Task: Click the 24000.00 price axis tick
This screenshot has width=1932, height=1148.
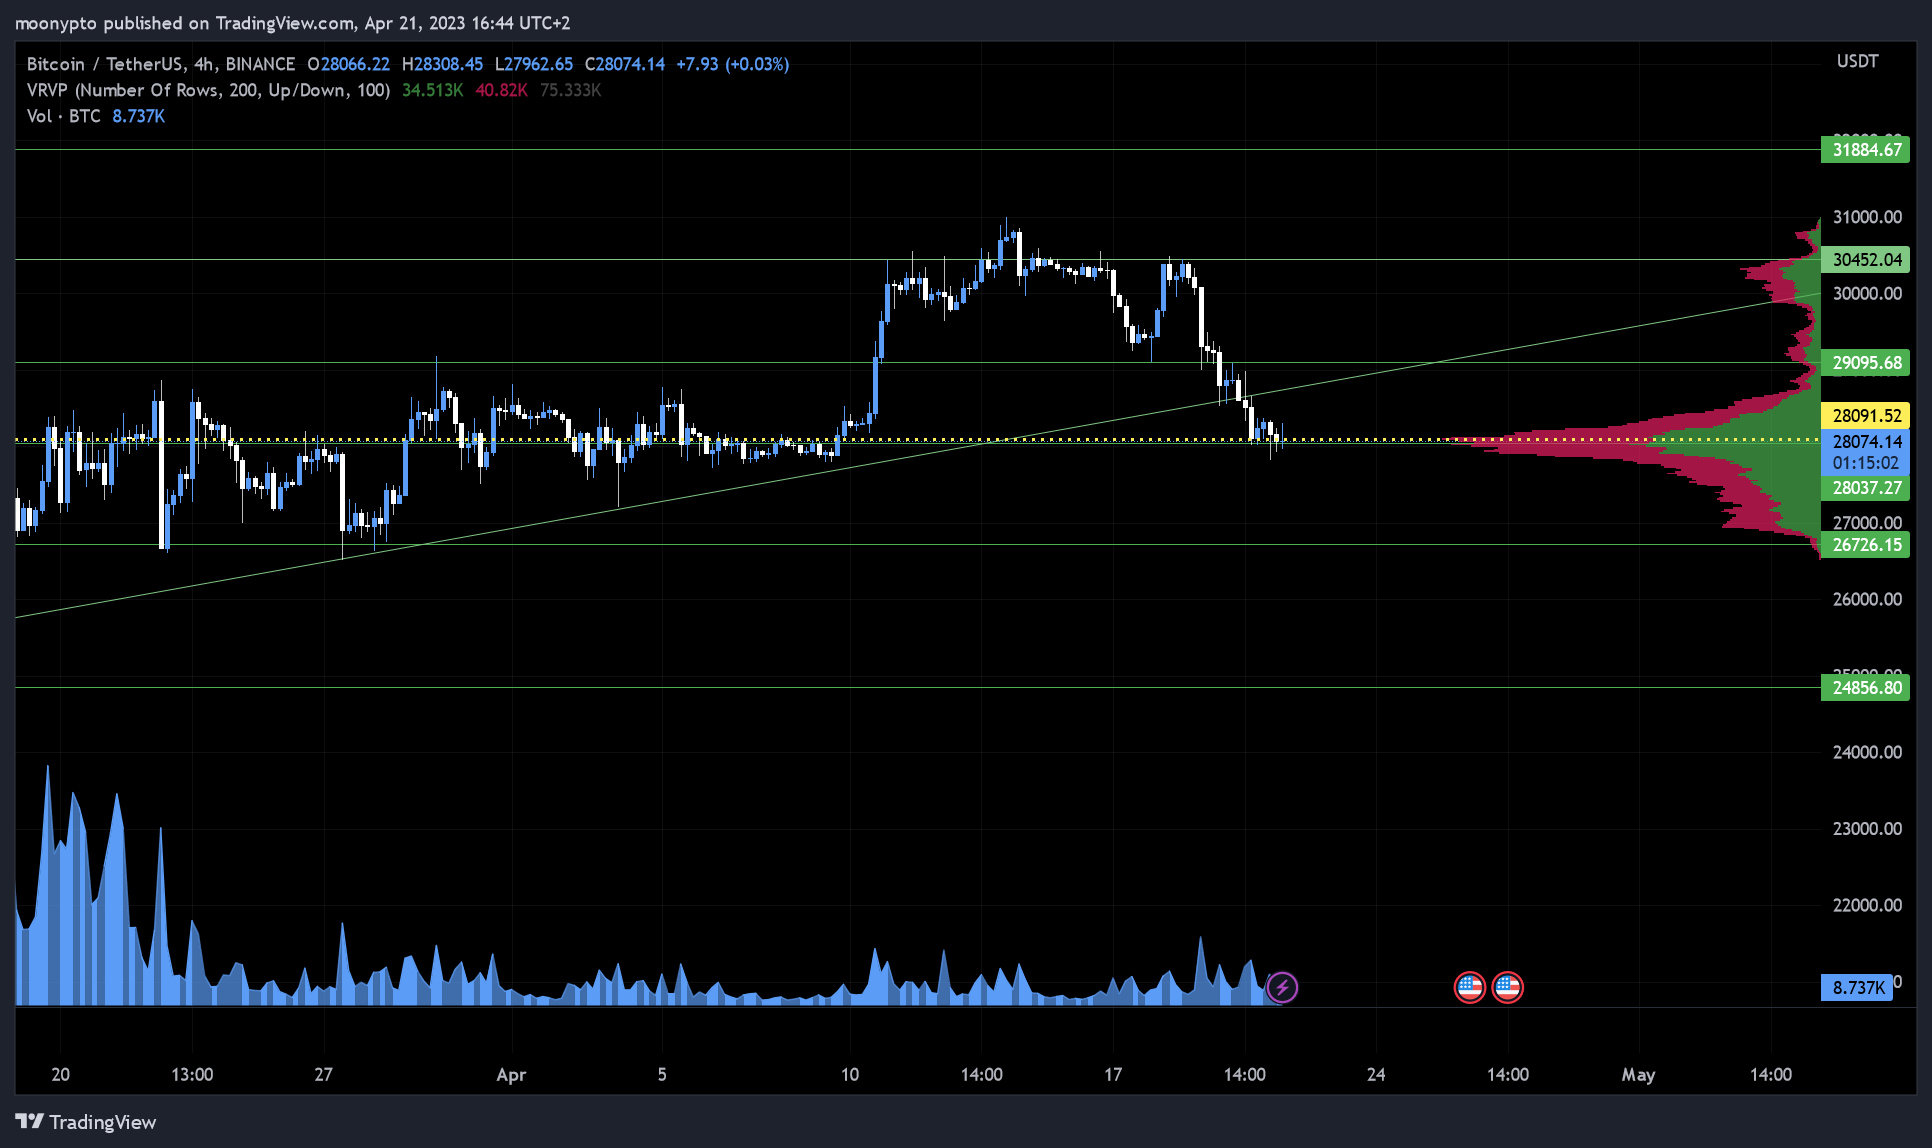Action: pos(1867,752)
